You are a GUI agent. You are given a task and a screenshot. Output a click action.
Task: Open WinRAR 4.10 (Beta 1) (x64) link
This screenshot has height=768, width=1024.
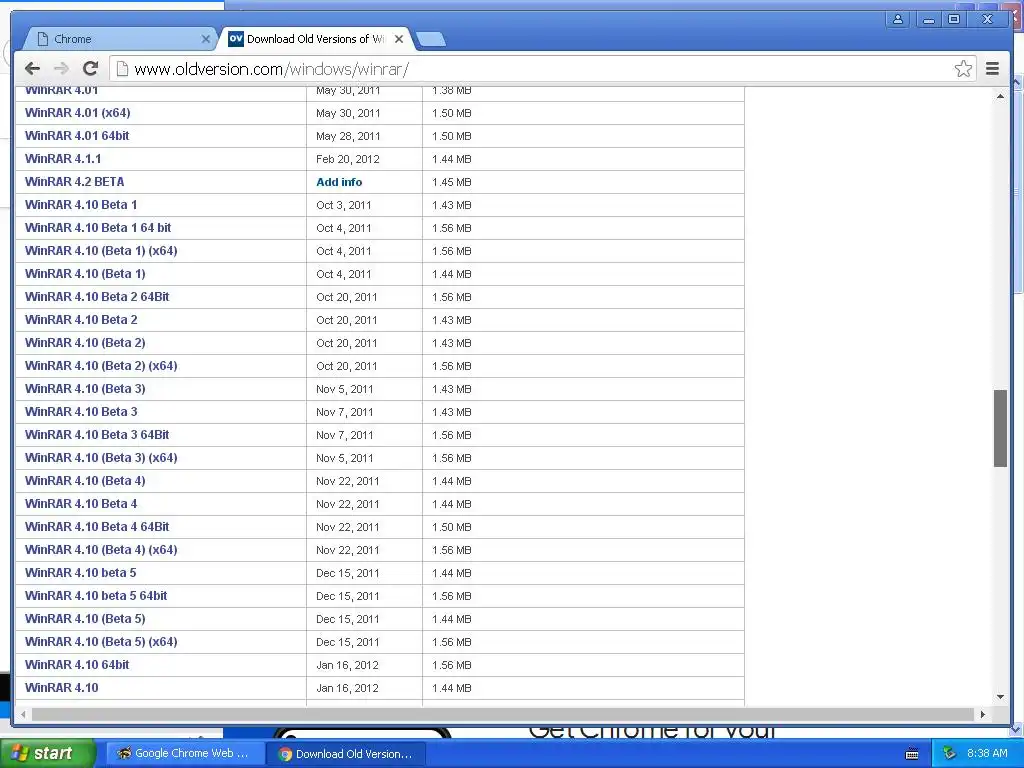(101, 251)
